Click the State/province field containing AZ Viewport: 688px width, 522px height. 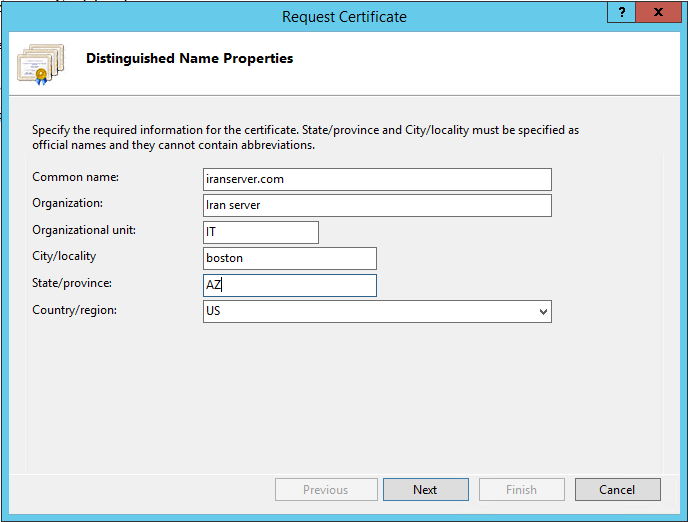[290, 285]
